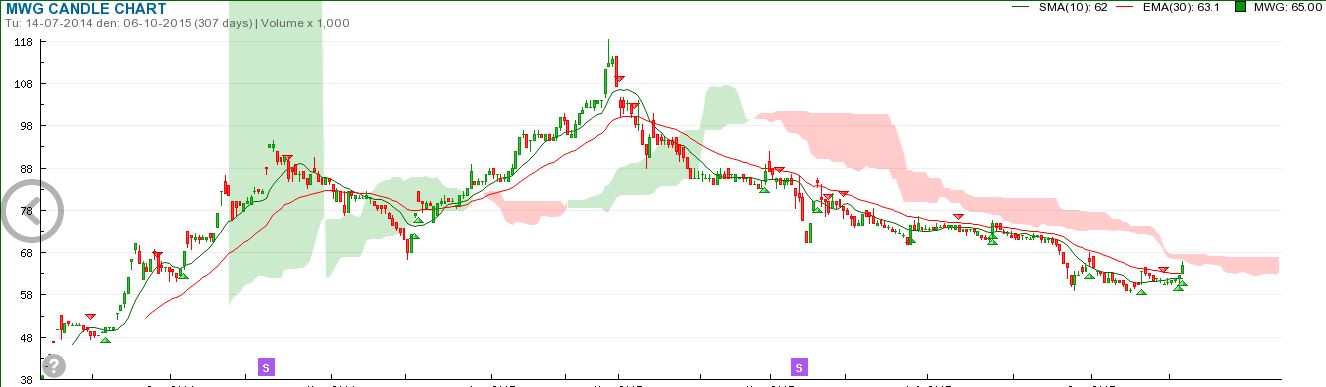This screenshot has height=387, width=1326.
Task: Click the 68 price axis label
Action: (x=27, y=253)
